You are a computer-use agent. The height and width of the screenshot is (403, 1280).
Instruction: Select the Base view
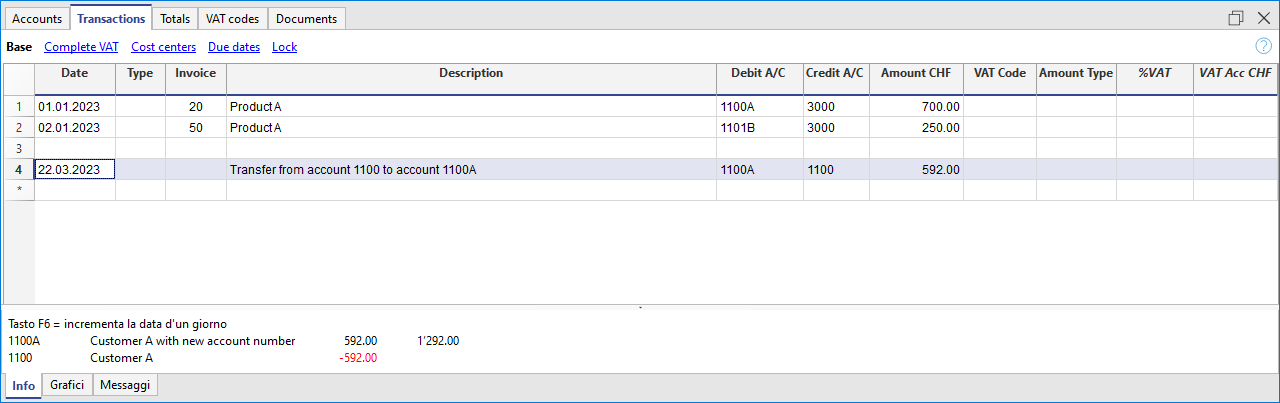pos(19,47)
